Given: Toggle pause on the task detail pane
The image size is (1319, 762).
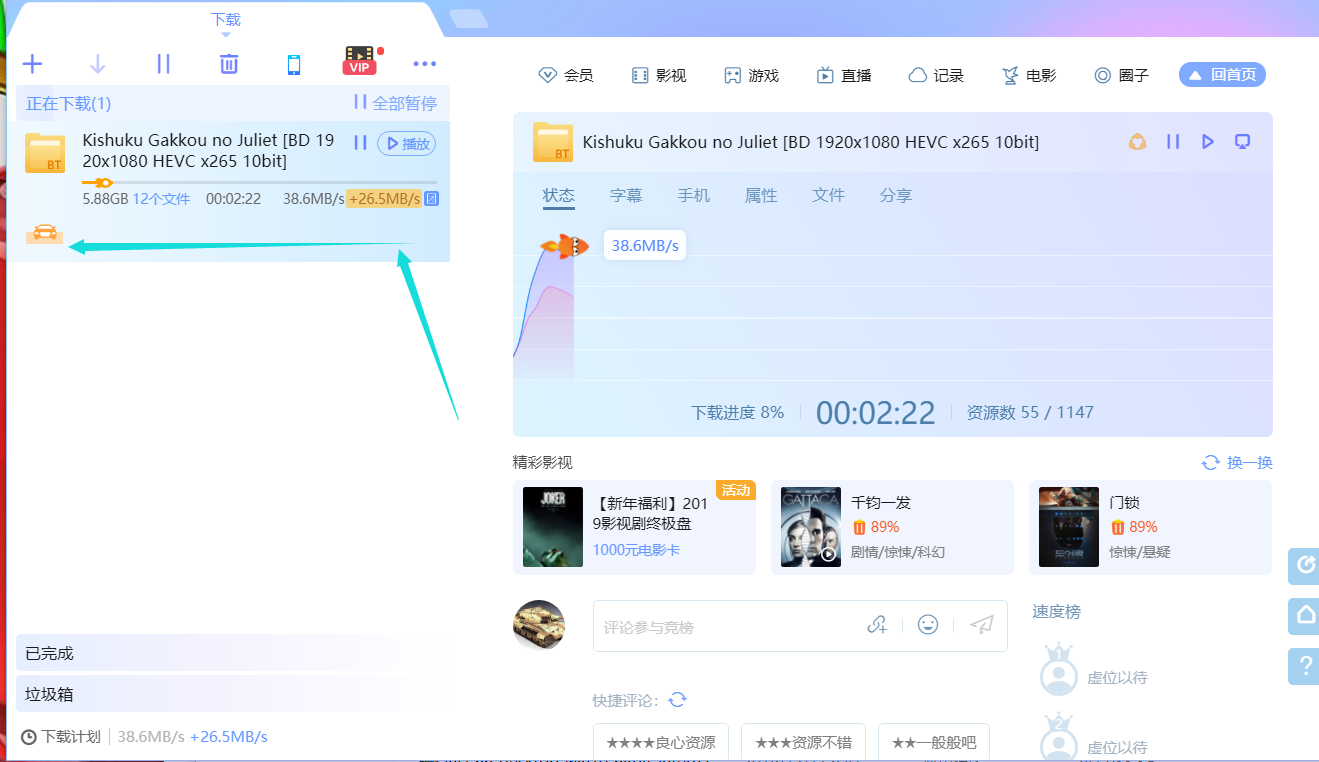Looking at the screenshot, I should pyautogui.click(x=1173, y=142).
